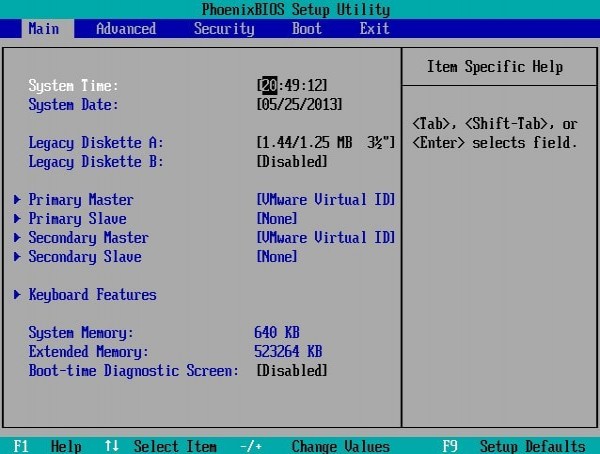The height and width of the screenshot is (454, 600).
Task: Expand the Primary Master submenu arrow
Action: pos(18,200)
